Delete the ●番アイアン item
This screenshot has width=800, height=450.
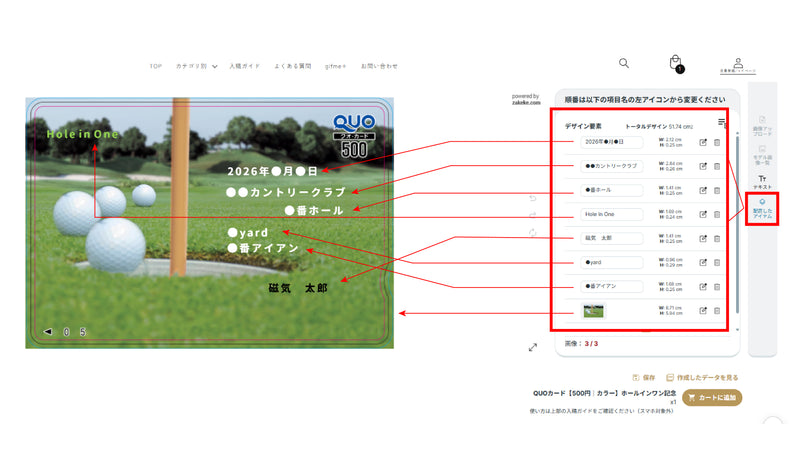coord(717,287)
